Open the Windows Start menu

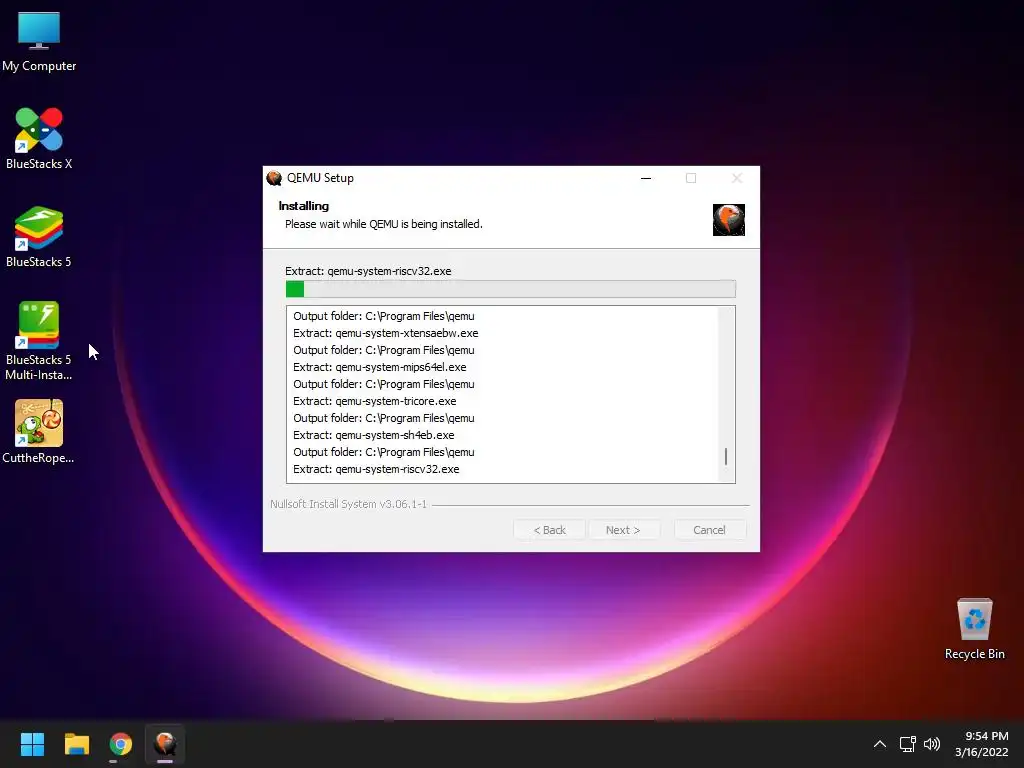(x=32, y=744)
